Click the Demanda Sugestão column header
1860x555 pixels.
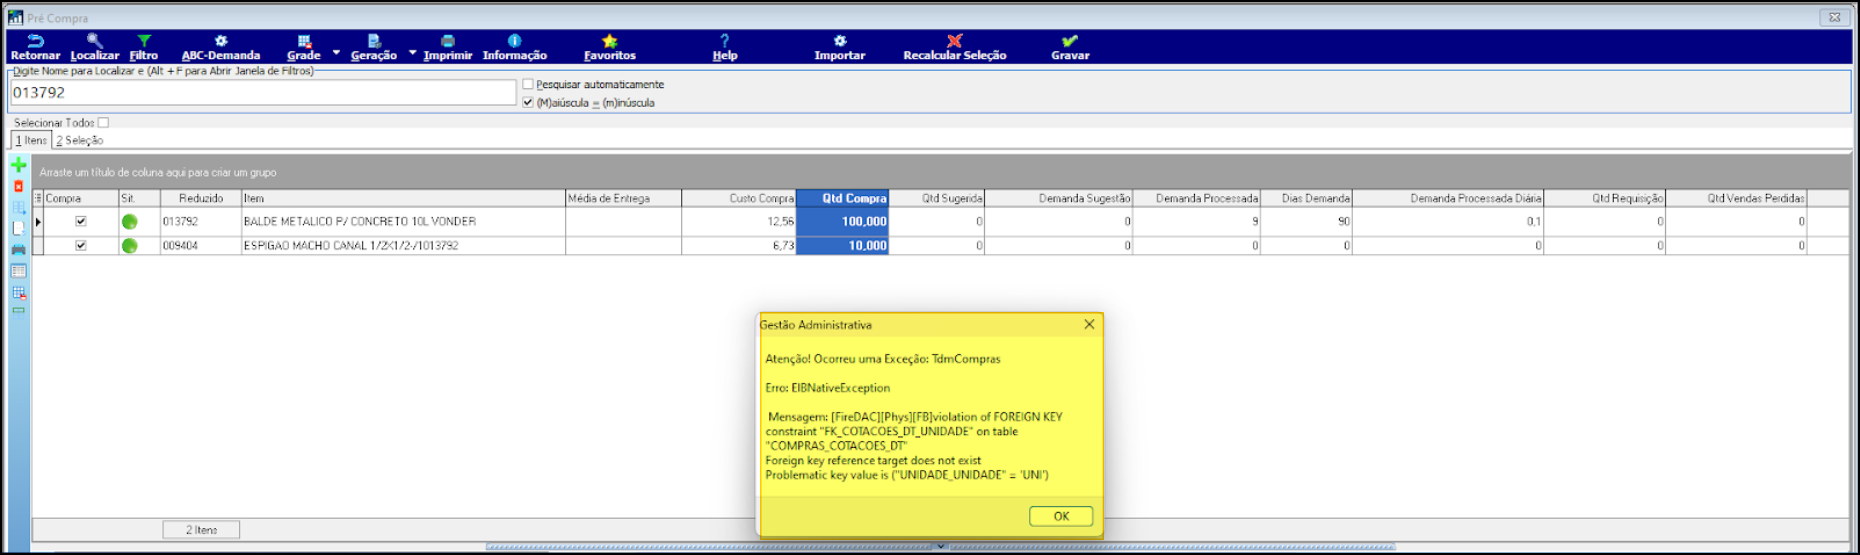[x=1058, y=198]
